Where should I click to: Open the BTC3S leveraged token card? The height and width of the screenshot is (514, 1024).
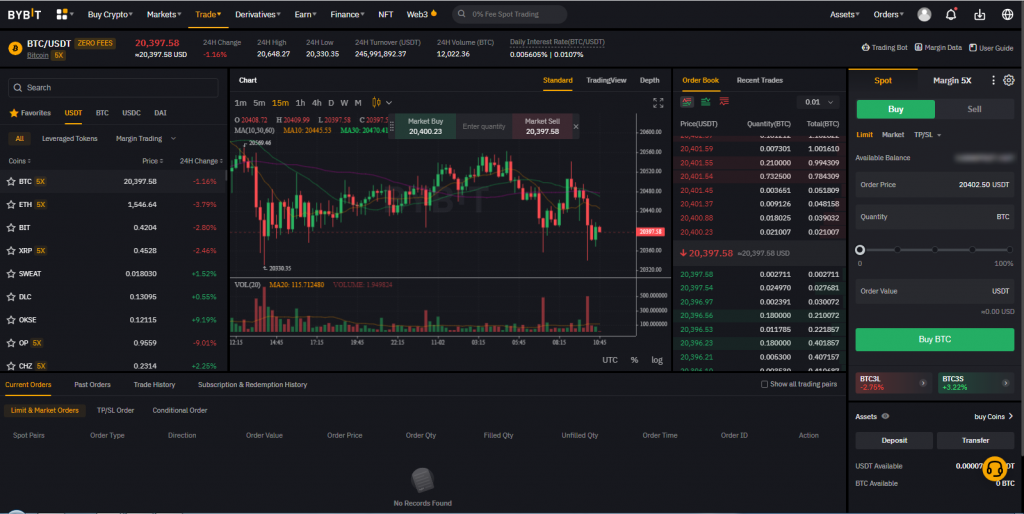[x=976, y=383]
